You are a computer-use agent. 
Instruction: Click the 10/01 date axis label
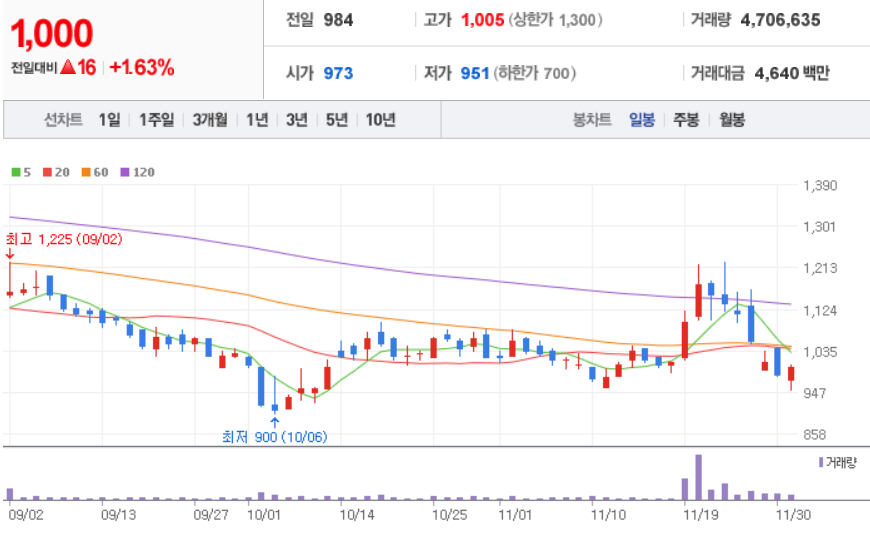click(x=264, y=514)
